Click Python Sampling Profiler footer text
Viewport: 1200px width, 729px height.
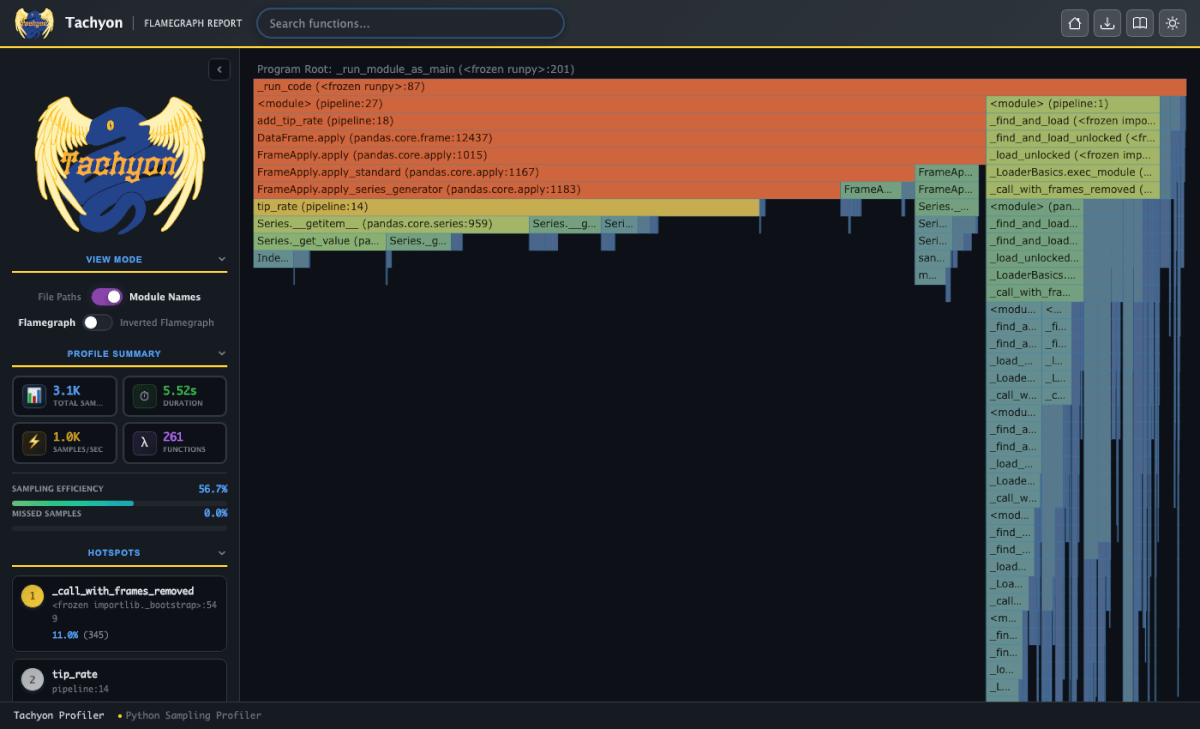(x=193, y=716)
